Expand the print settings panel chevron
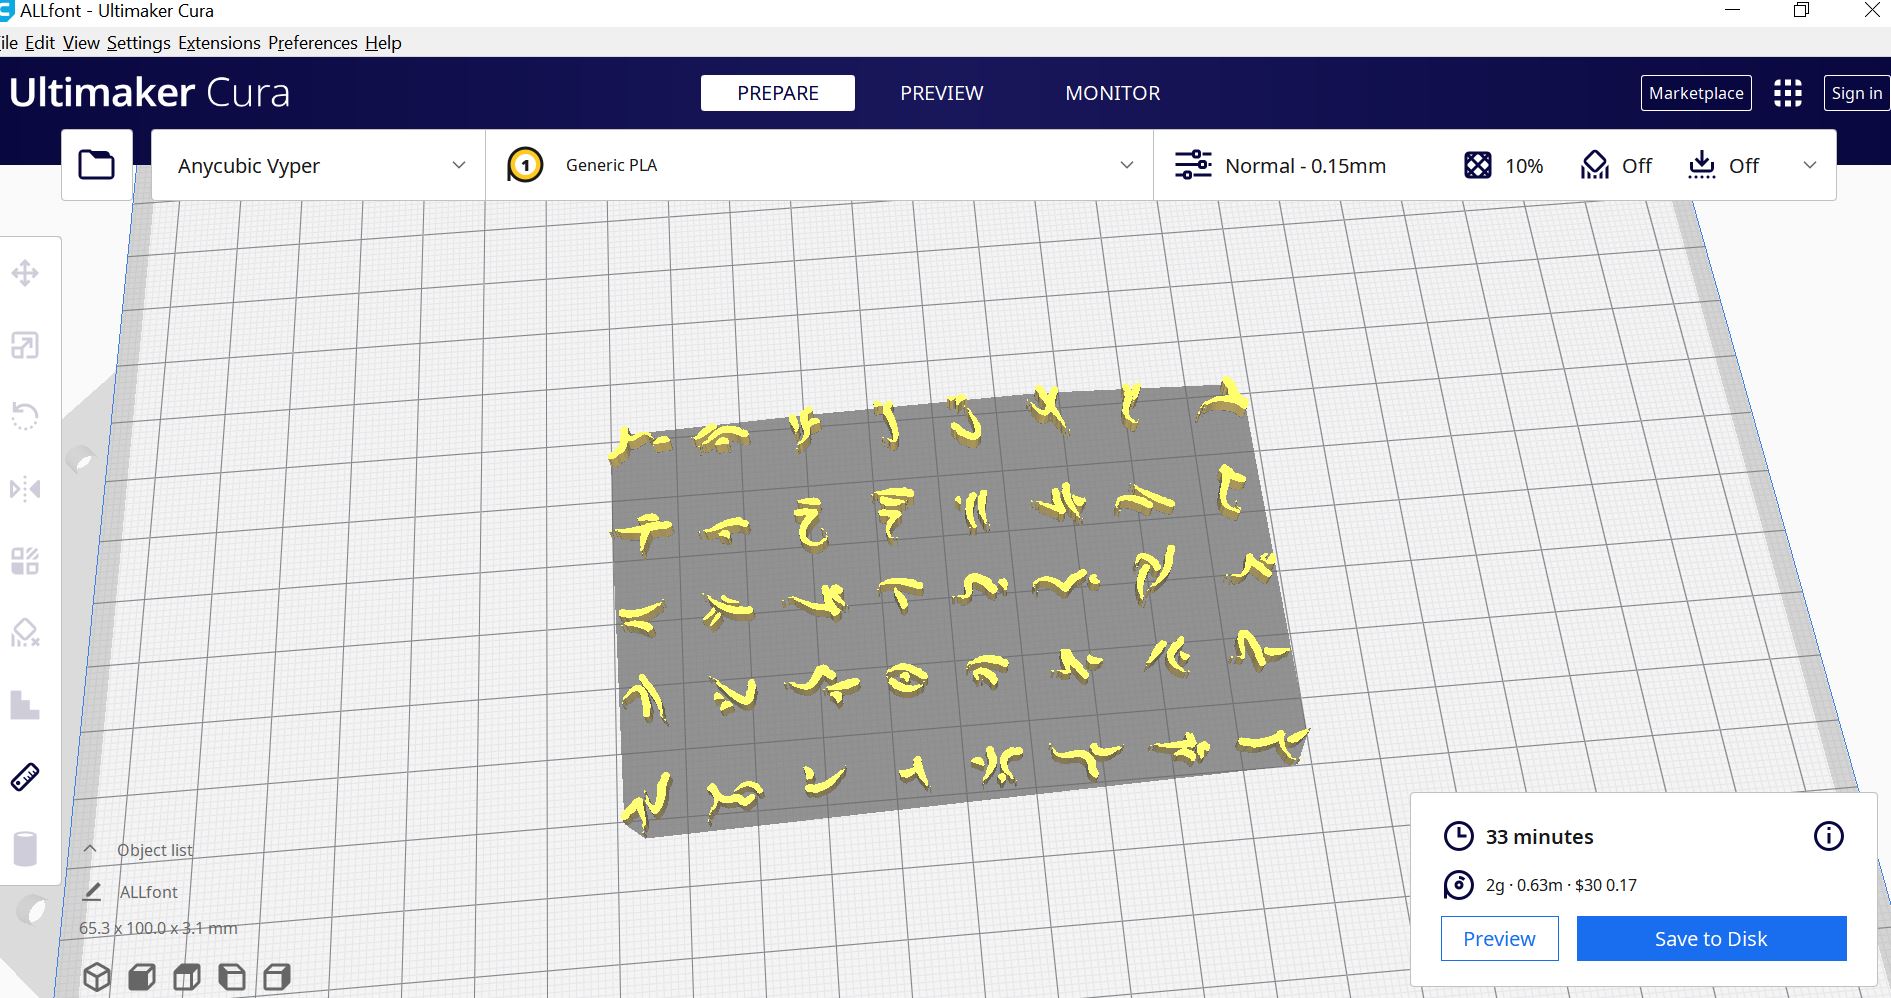Viewport: 1891px width, 998px height. [1810, 165]
